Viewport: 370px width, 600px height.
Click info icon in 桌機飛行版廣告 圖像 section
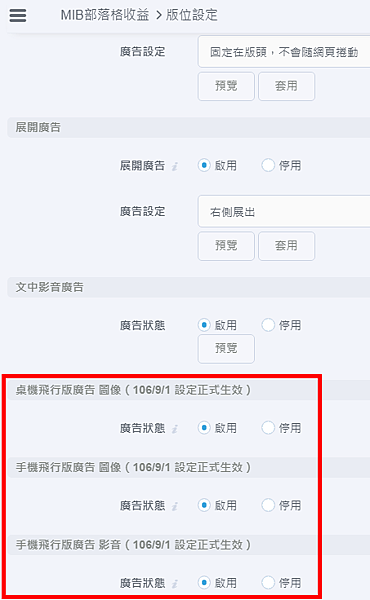coord(174,429)
